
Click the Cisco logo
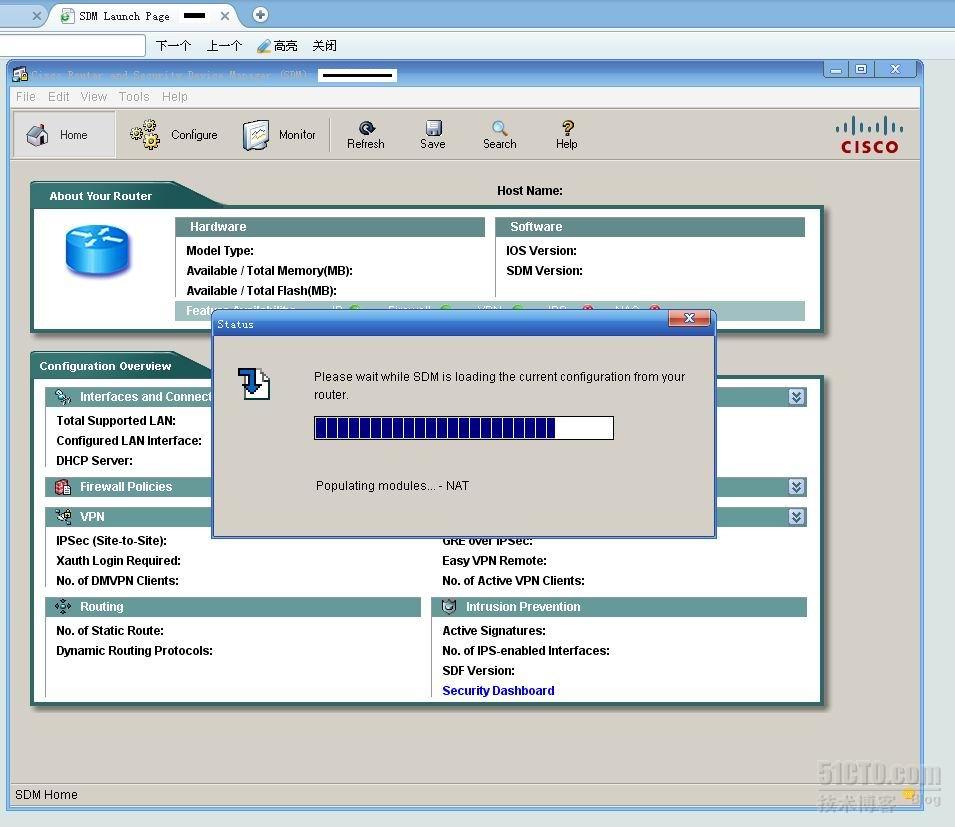(869, 135)
